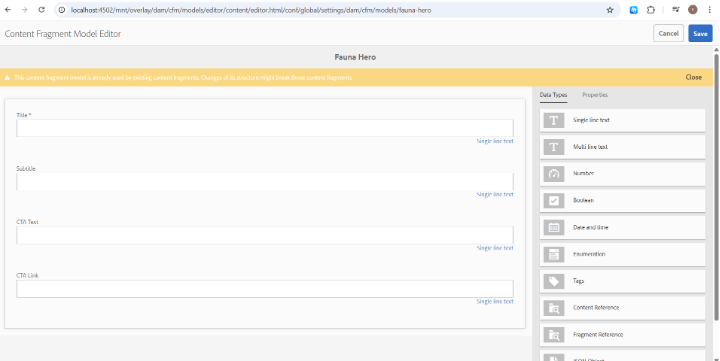Click the page vertical scrollbar
Image resolution: width=720 pixels, height=361 pixels.
click(x=716, y=186)
